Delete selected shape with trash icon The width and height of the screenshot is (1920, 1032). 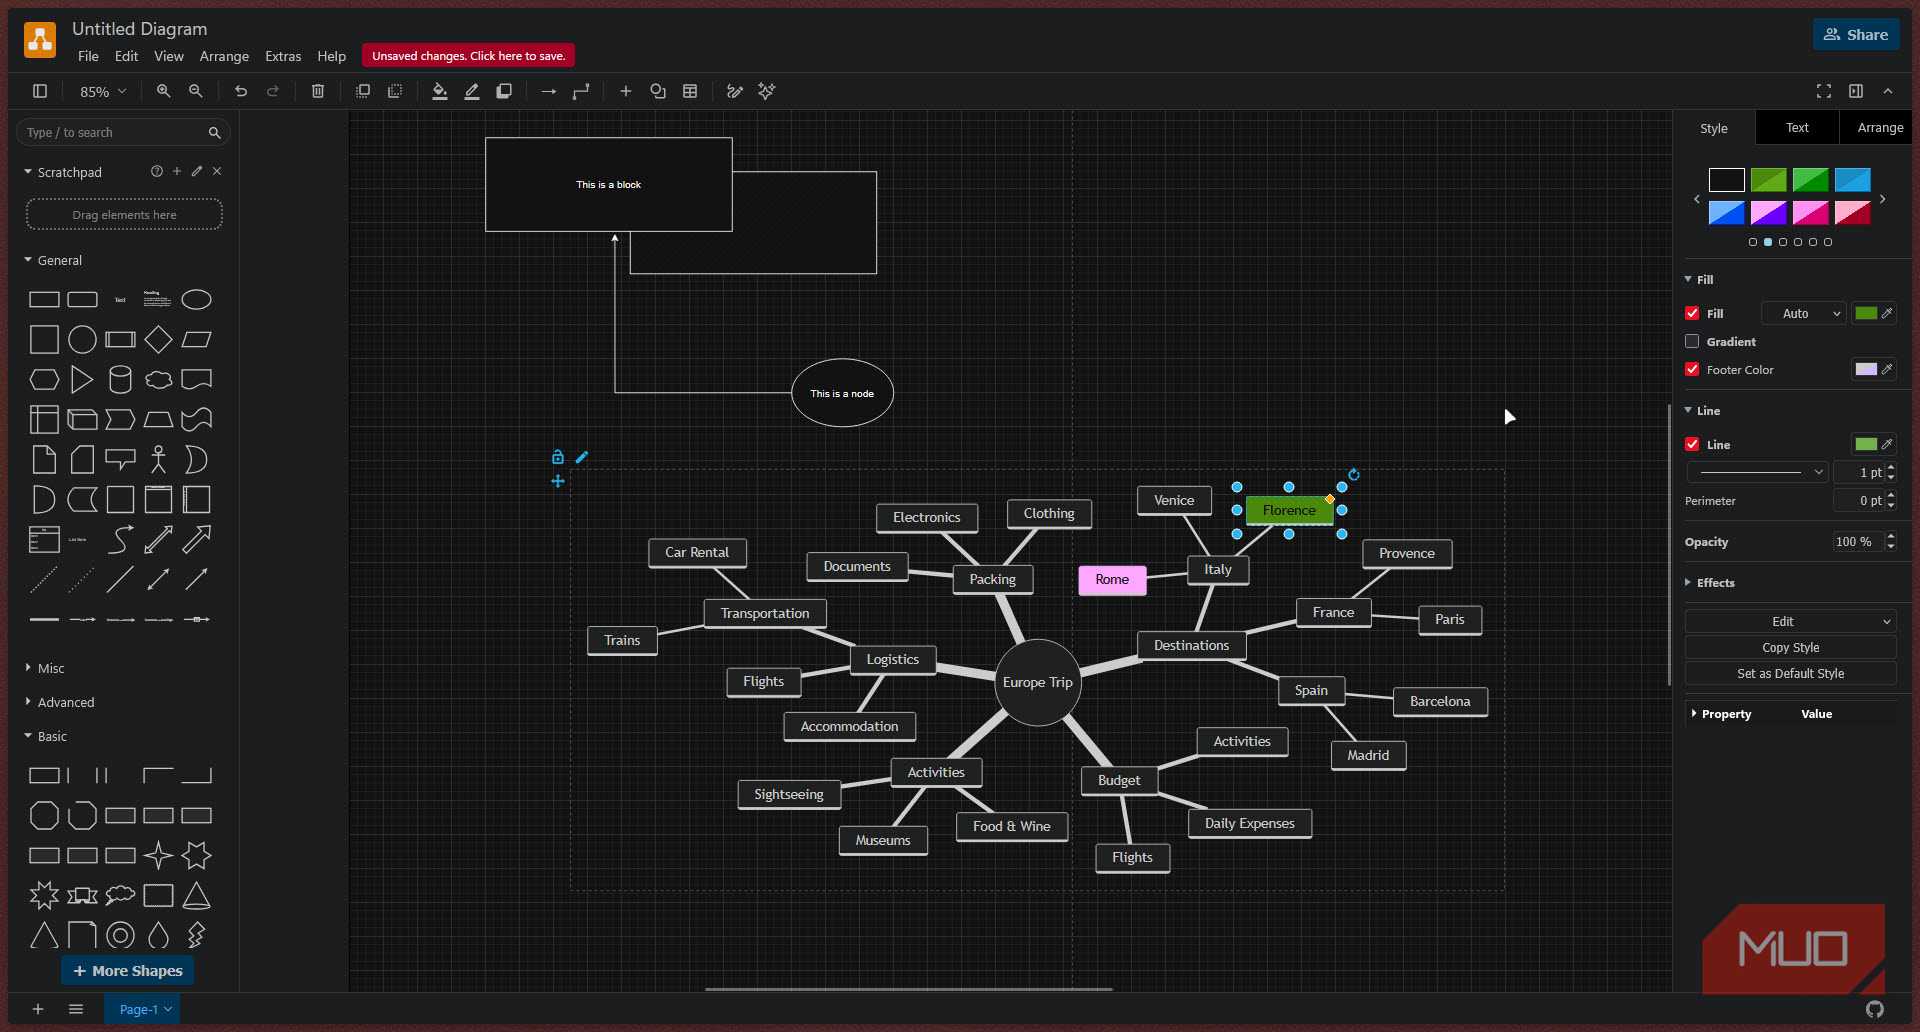318,91
